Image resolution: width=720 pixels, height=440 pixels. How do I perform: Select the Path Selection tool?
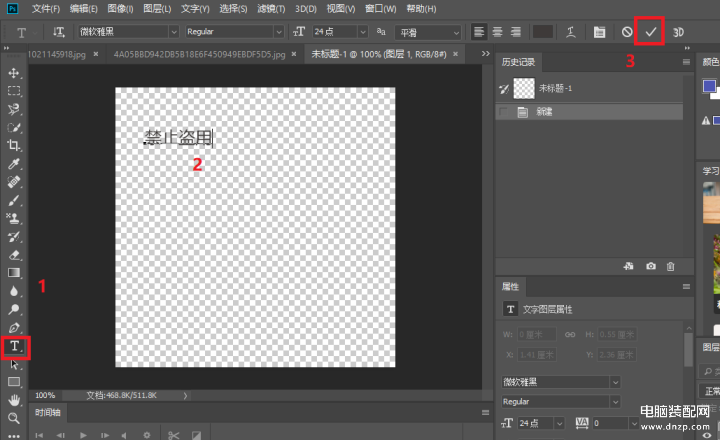pyautogui.click(x=14, y=364)
